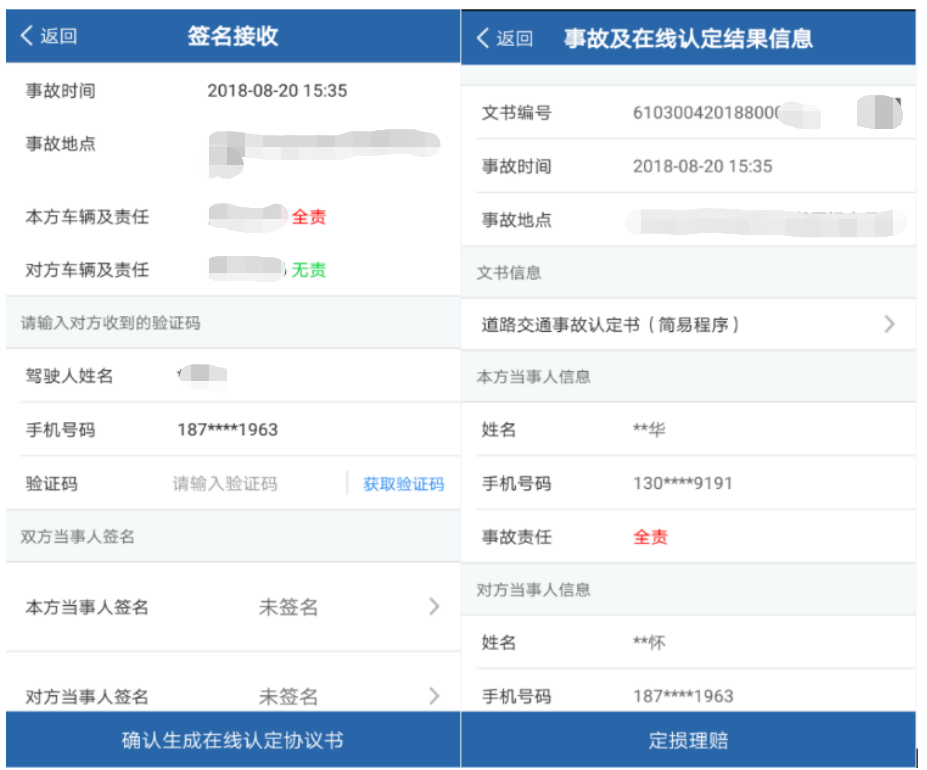Tap the 返回 text on the left screen
Screen dimensions: 927x770
[46, 35]
